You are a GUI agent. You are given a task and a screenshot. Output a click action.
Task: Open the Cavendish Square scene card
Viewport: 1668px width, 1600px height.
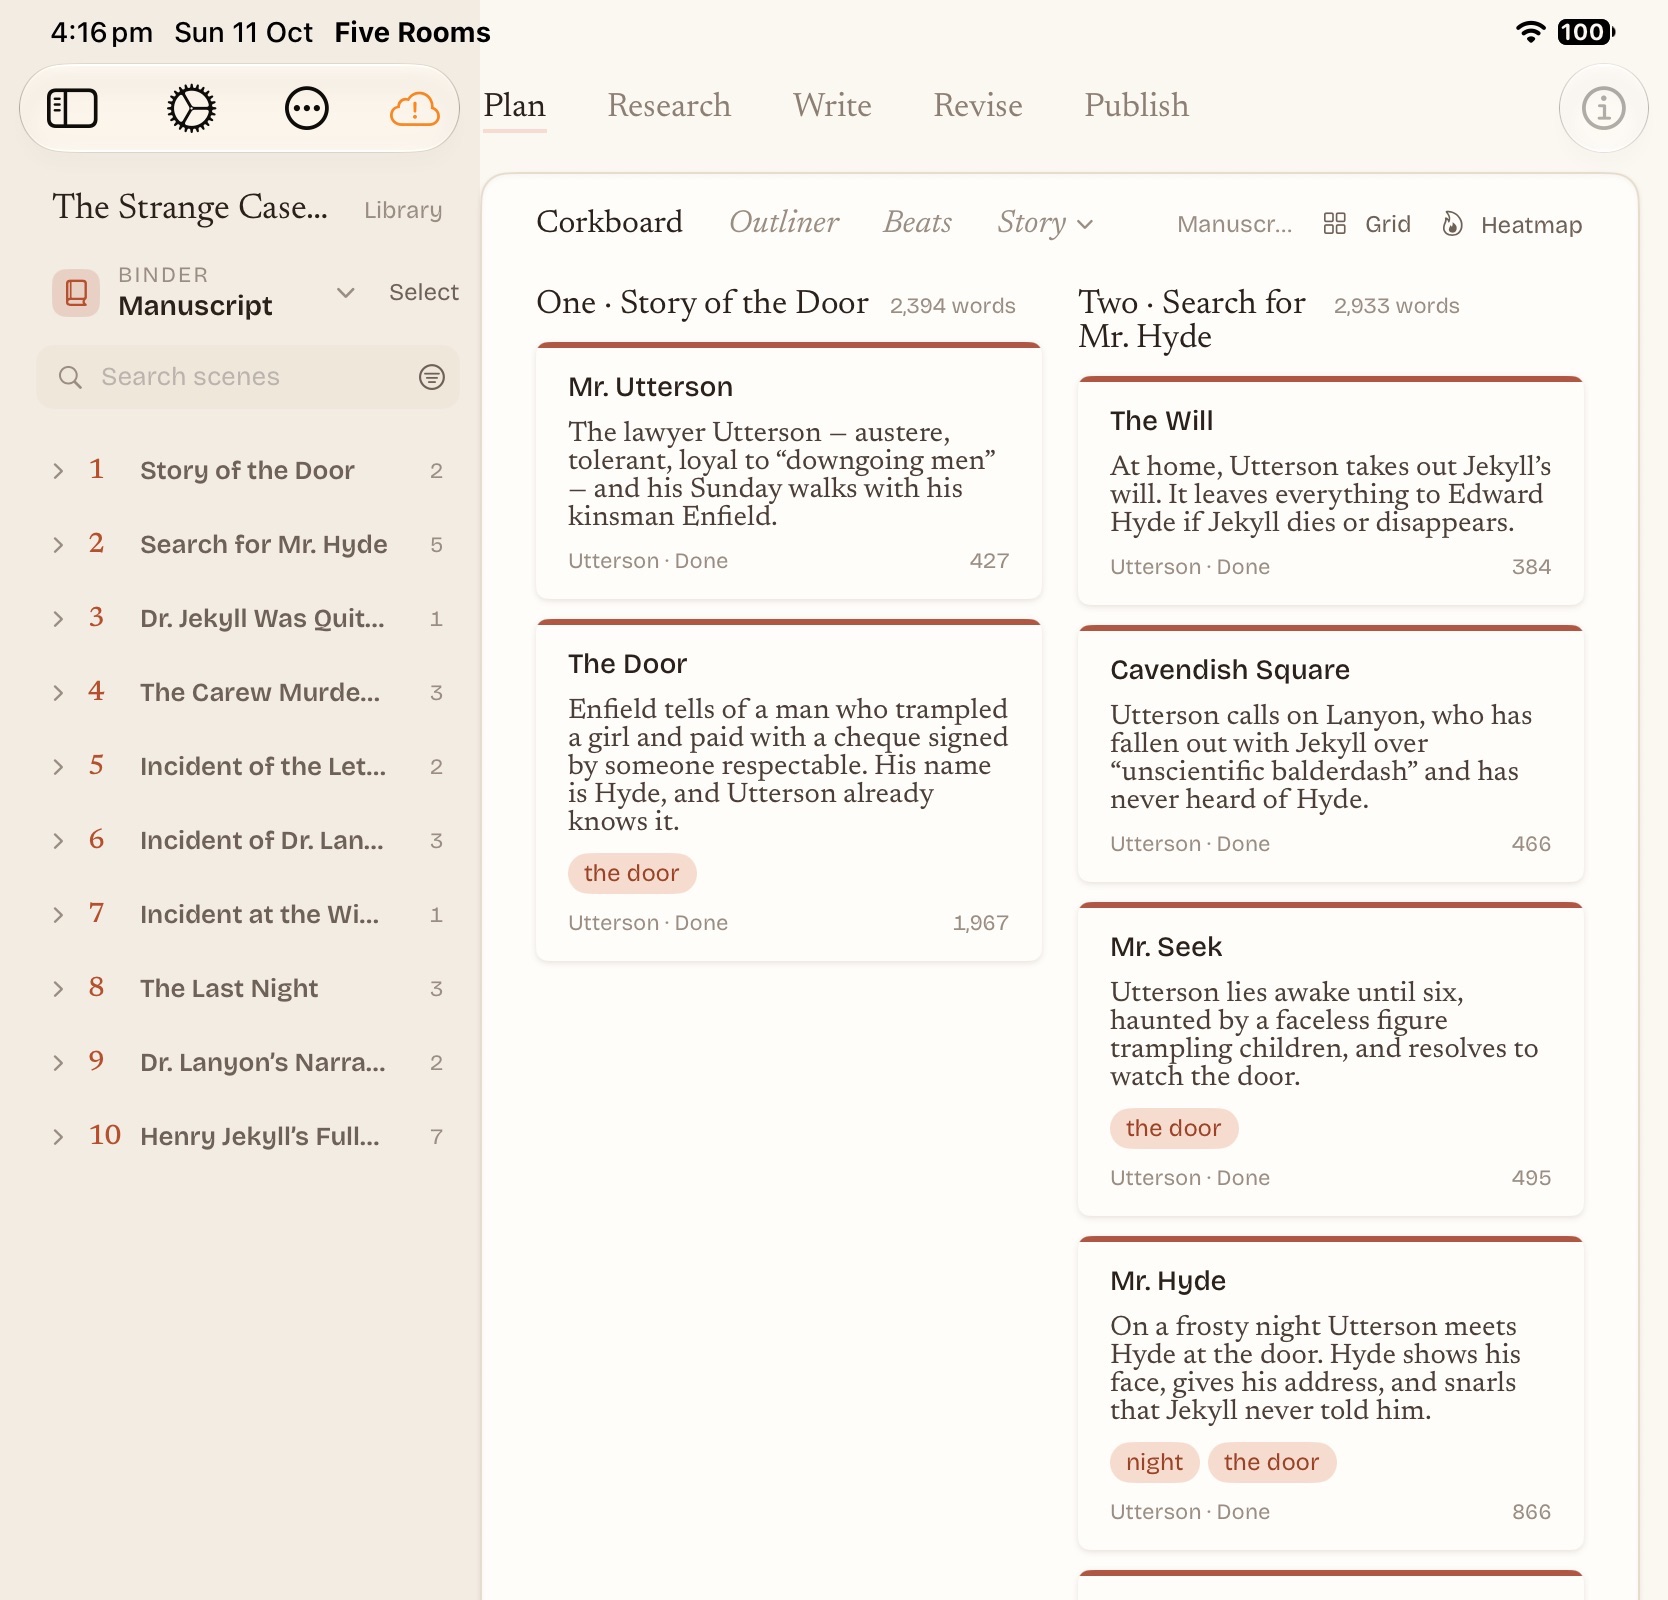point(1330,754)
